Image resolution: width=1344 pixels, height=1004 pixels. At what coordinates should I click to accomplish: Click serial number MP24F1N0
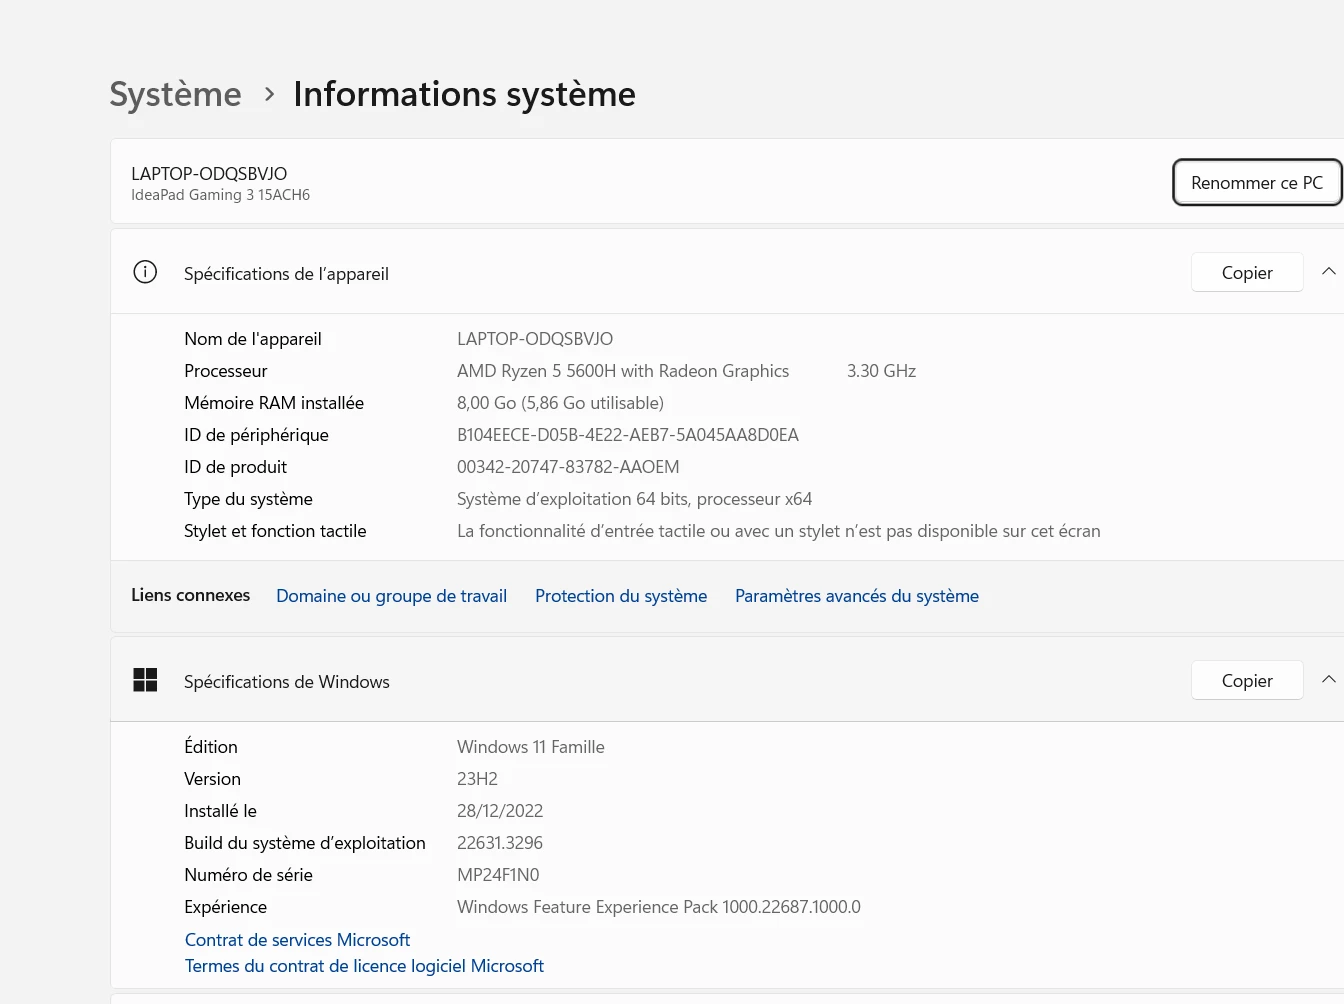point(498,875)
